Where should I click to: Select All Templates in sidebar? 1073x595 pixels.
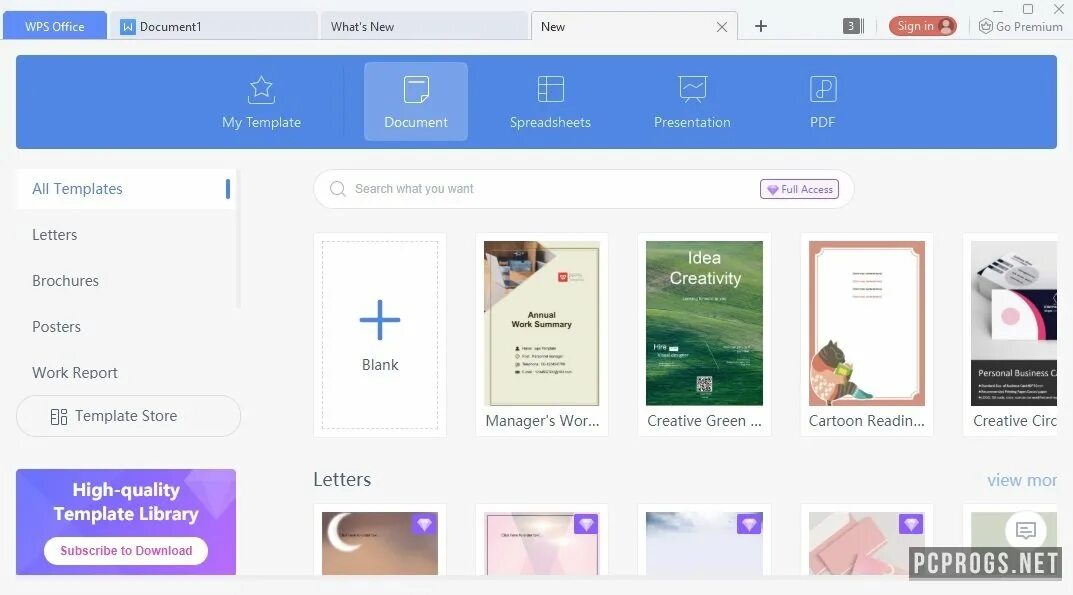(x=126, y=189)
